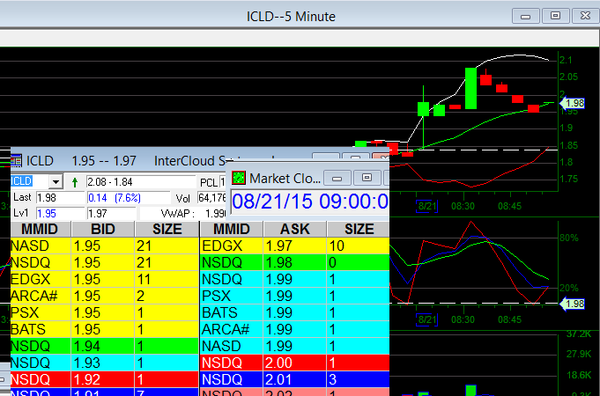This screenshot has width=600, height=396.
Task: Click the 8/21 date label under price chart
Action: pyautogui.click(x=427, y=206)
